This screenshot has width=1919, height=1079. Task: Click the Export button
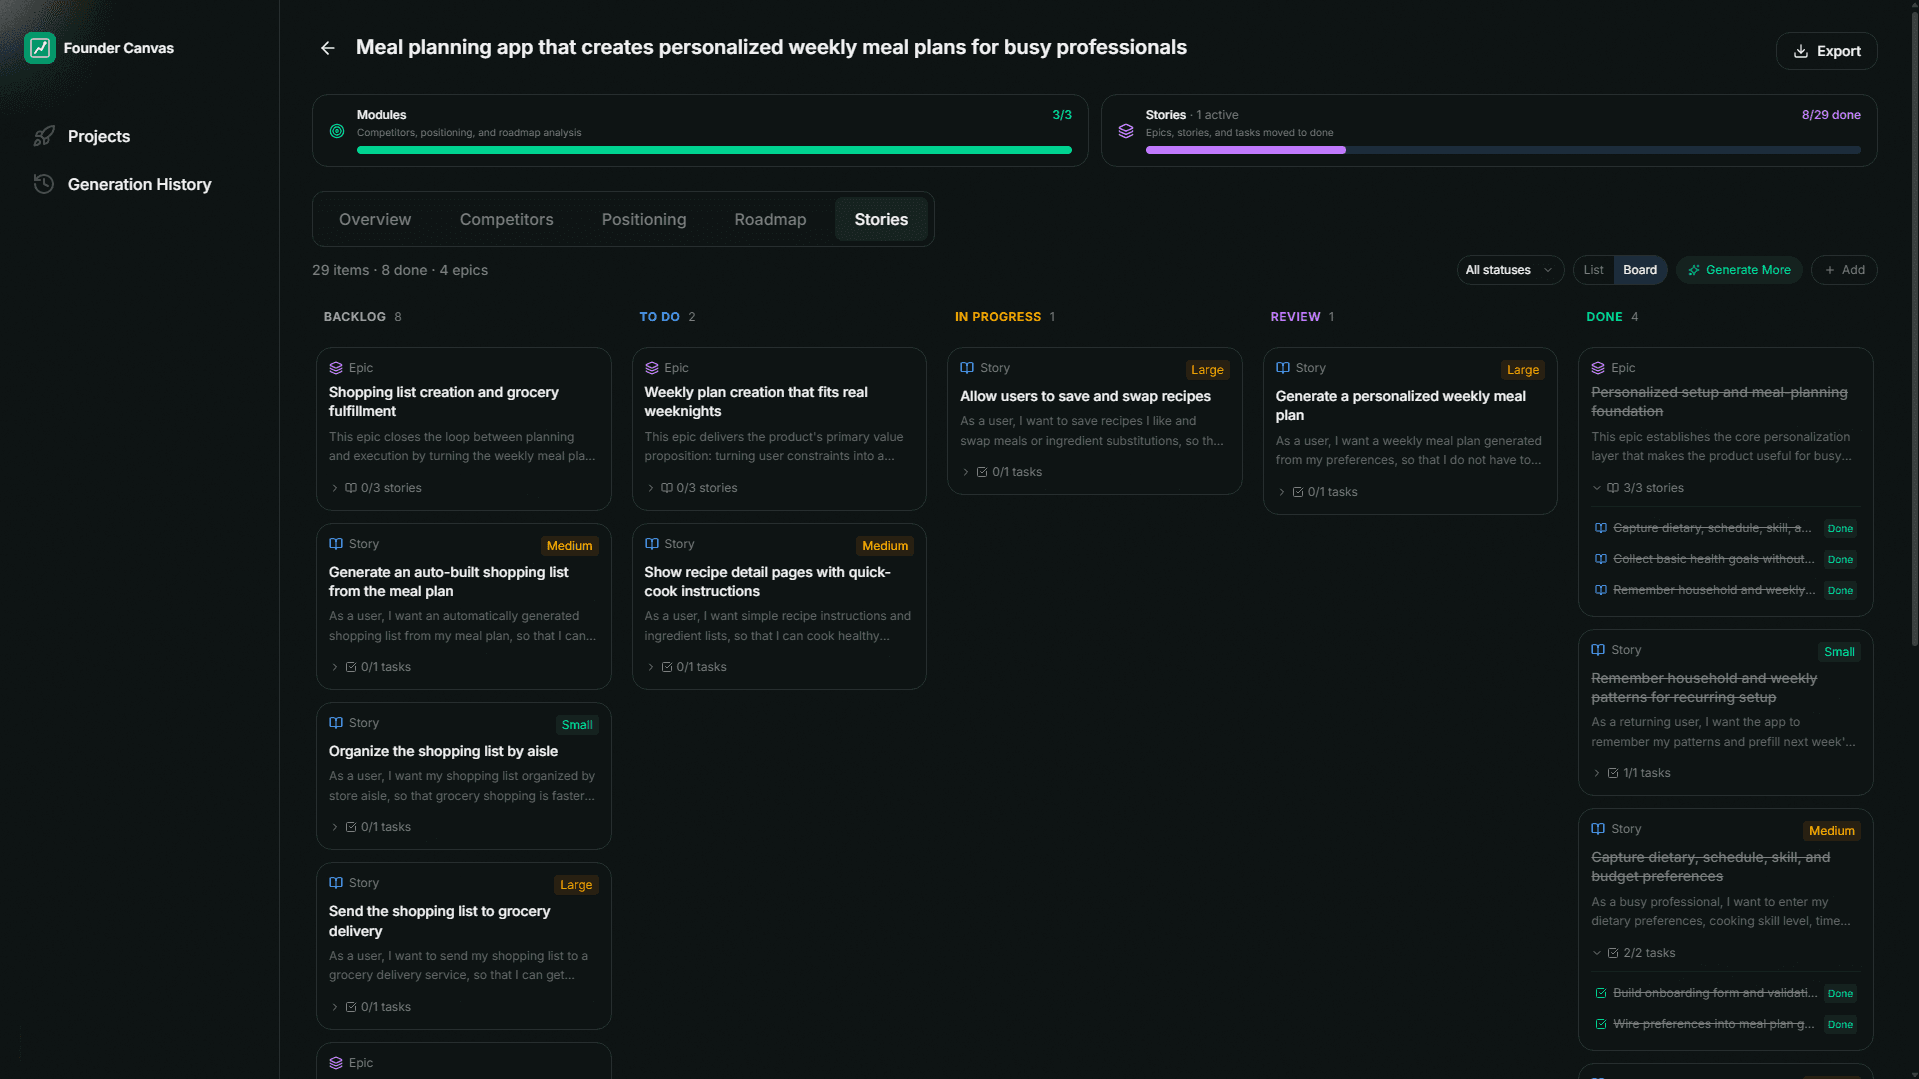point(1826,51)
